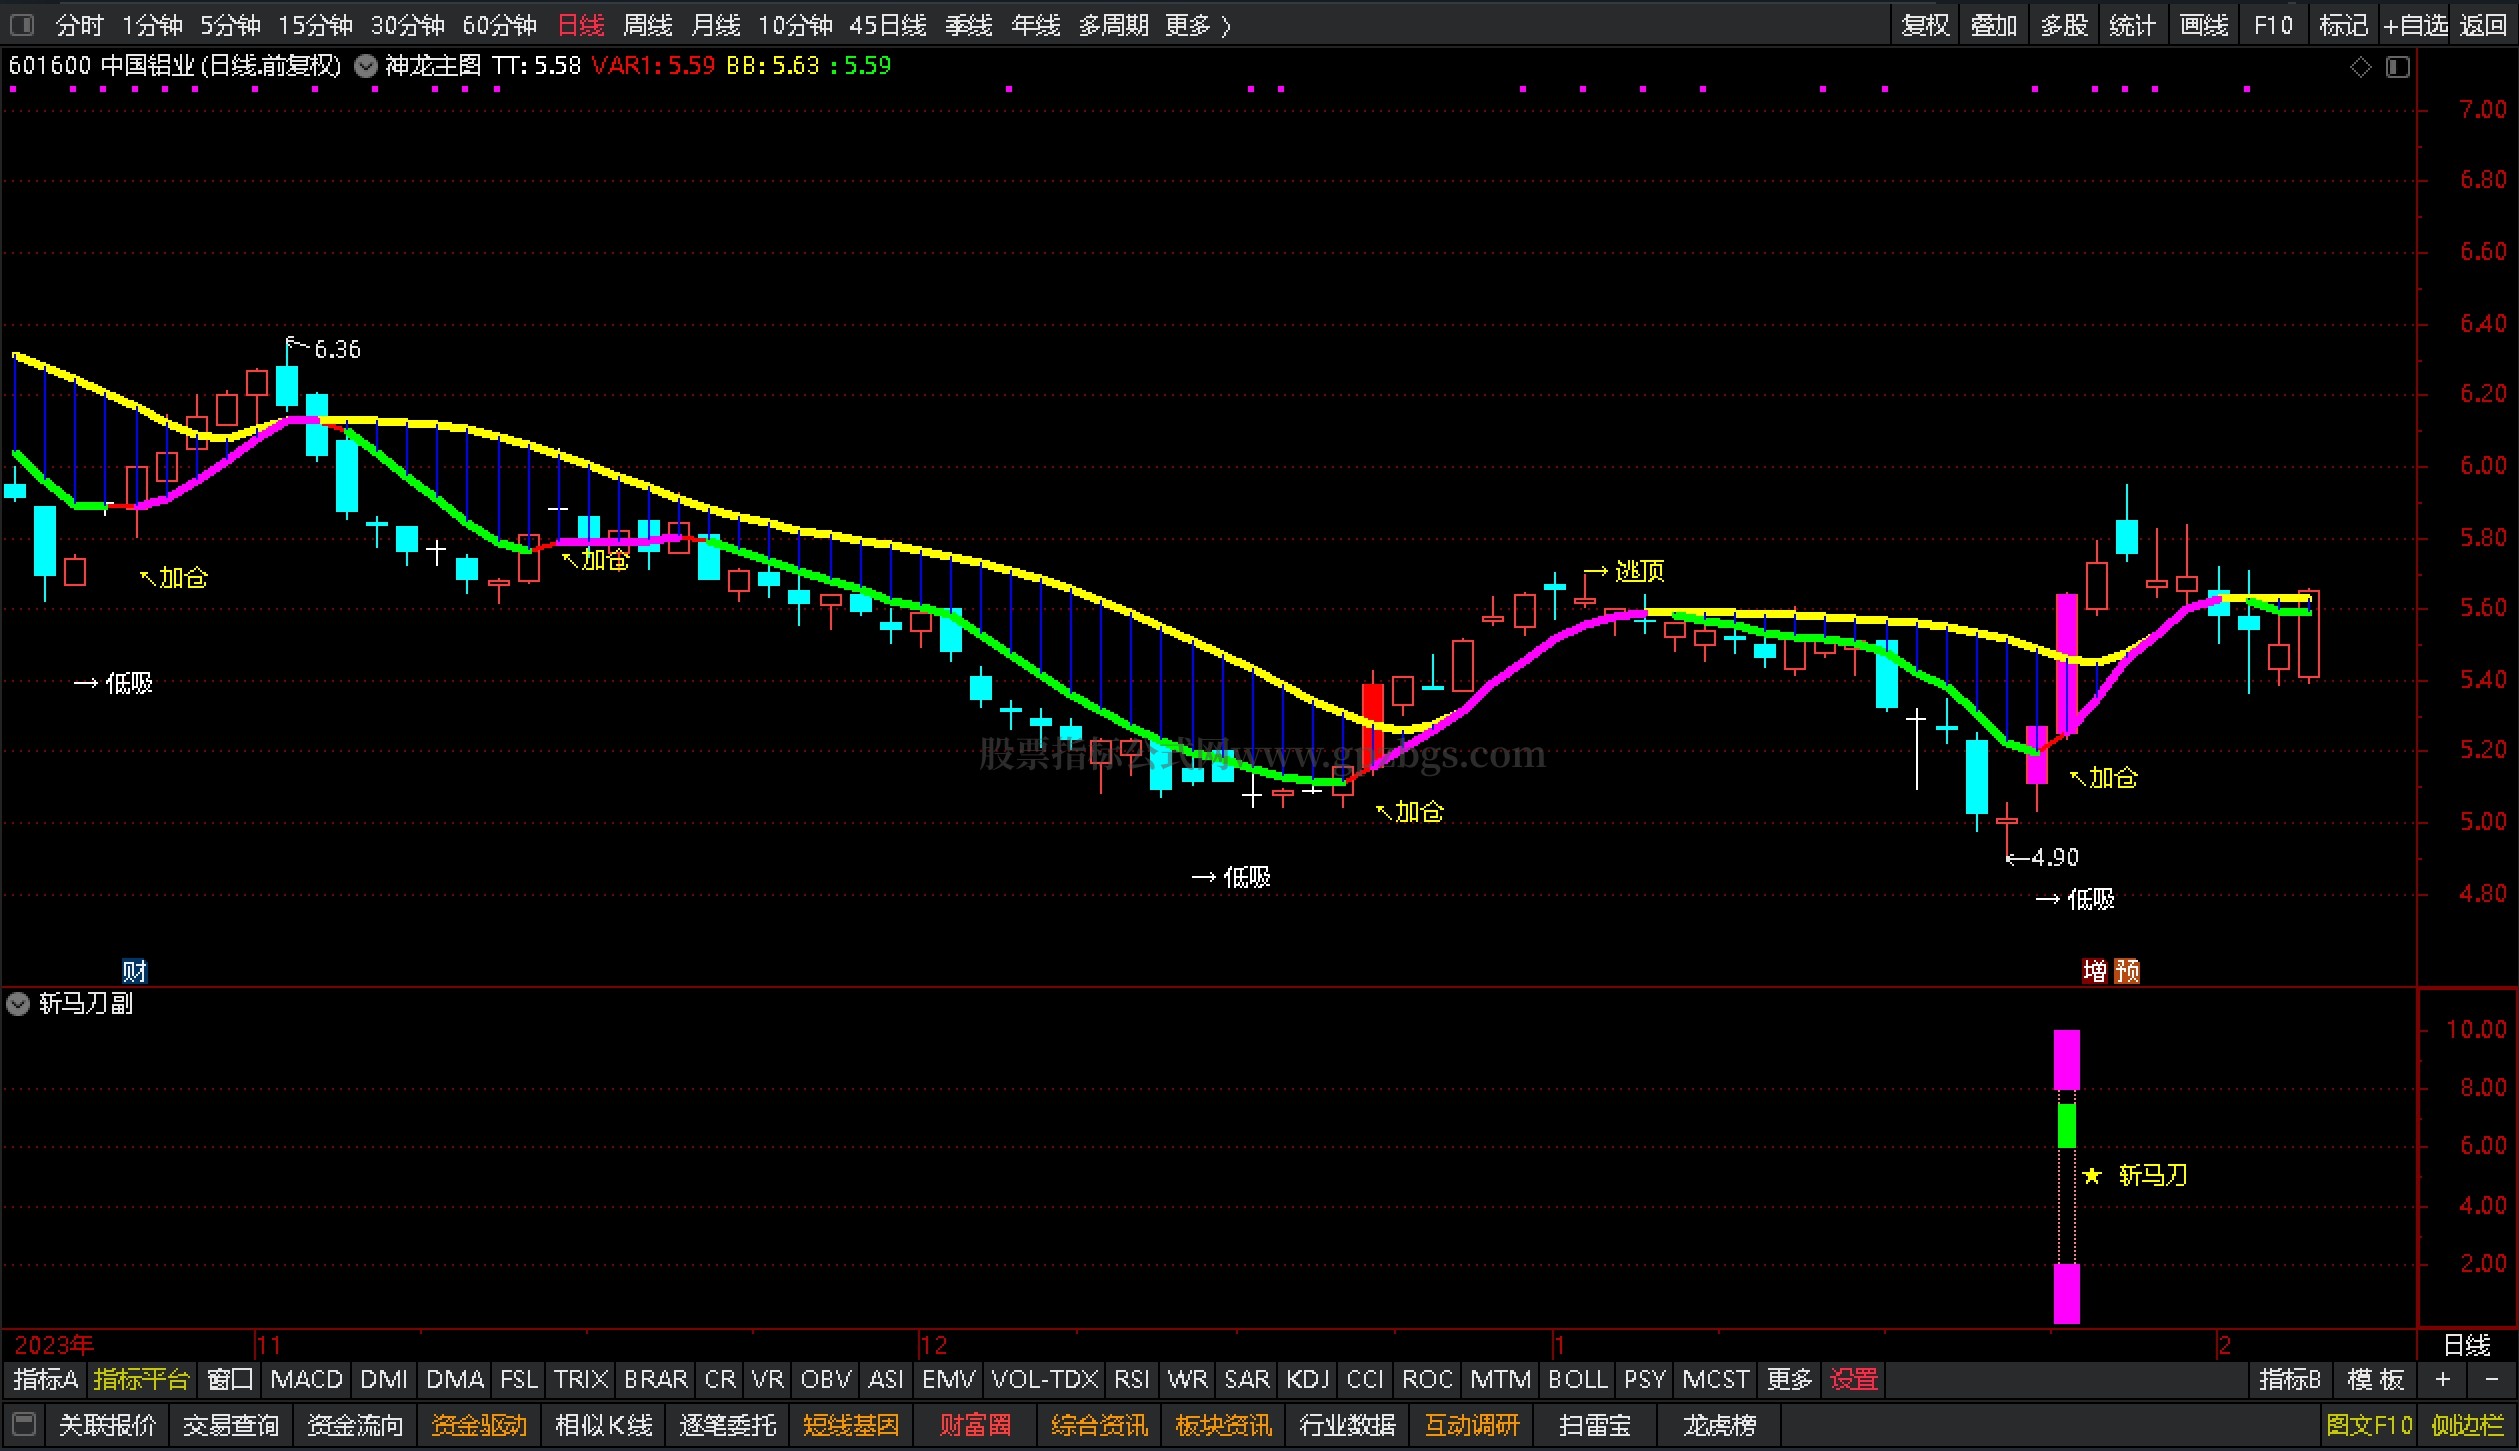Select the KDJ indicator
Image resolution: width=2519 pixels, height=1451 pixels.
1308,1379
